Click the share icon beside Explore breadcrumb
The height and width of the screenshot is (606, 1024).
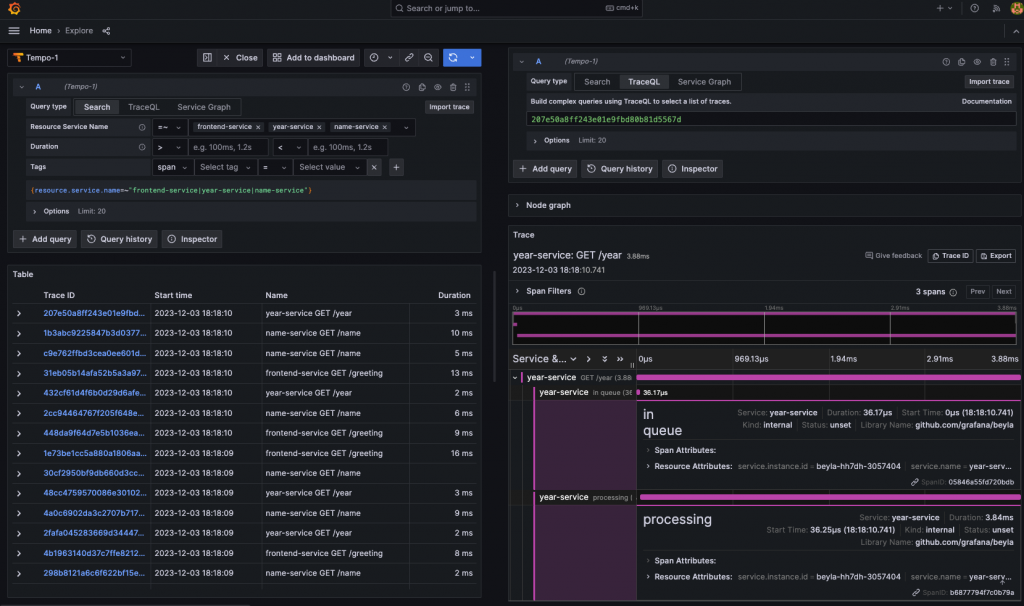pos(107,31)
